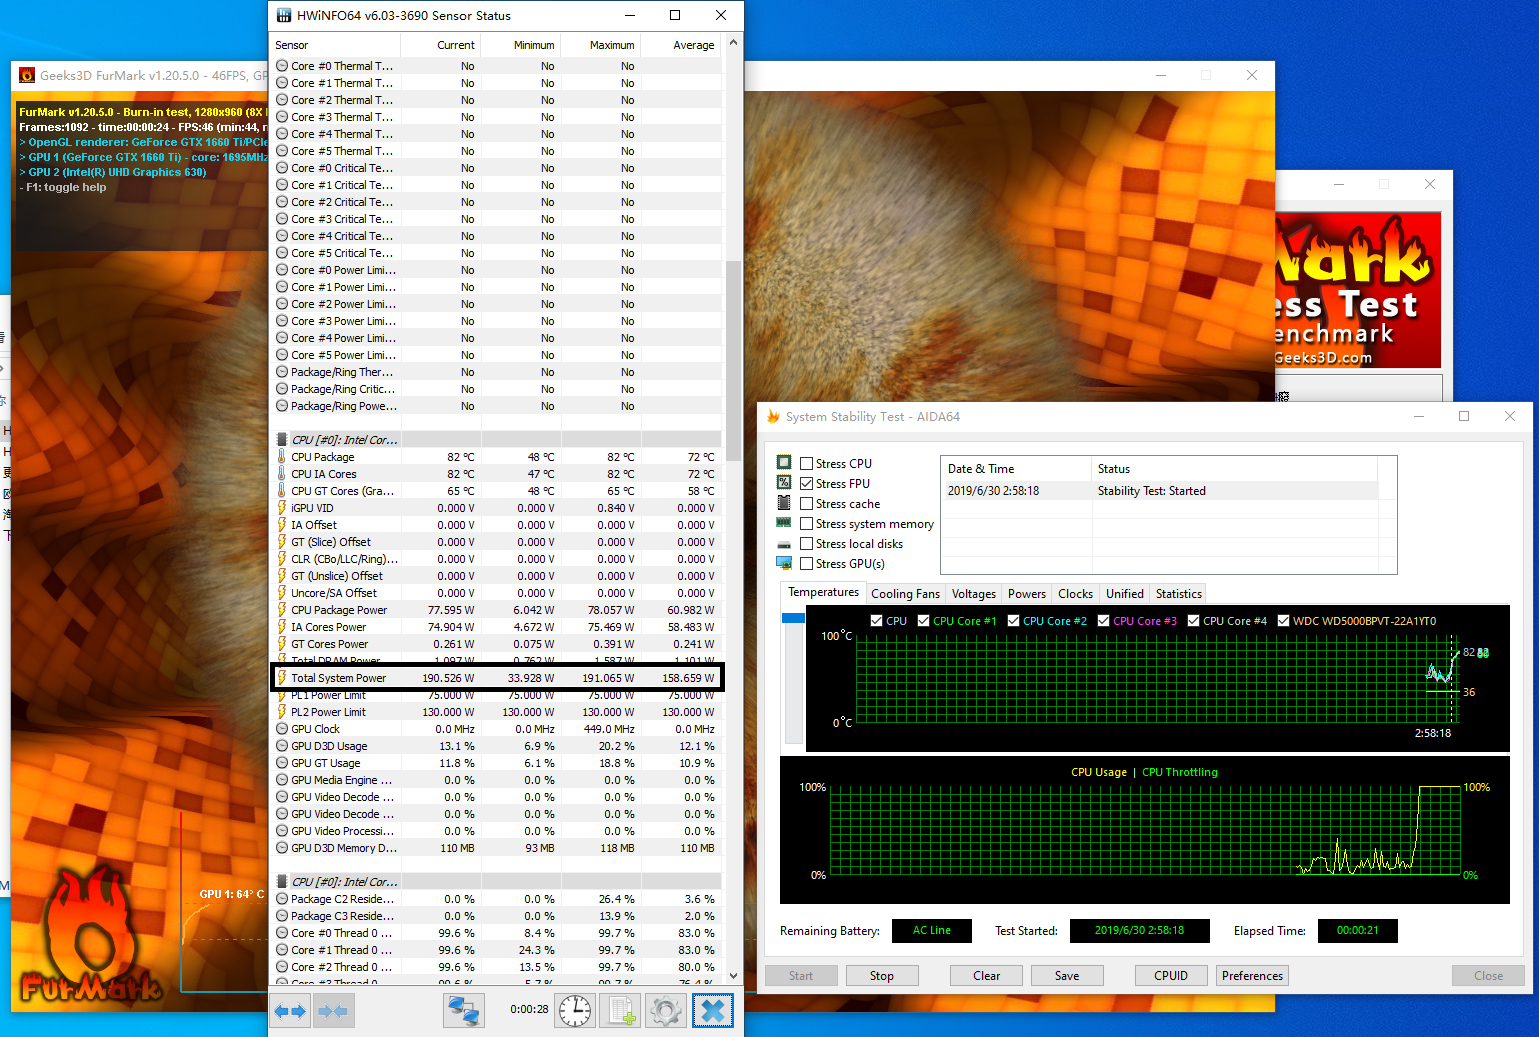Click the log-to-file spreadsheet icon in HWiNFO
Image resolution: width=1539 pixels, height=1037 pixels.
621,1011
